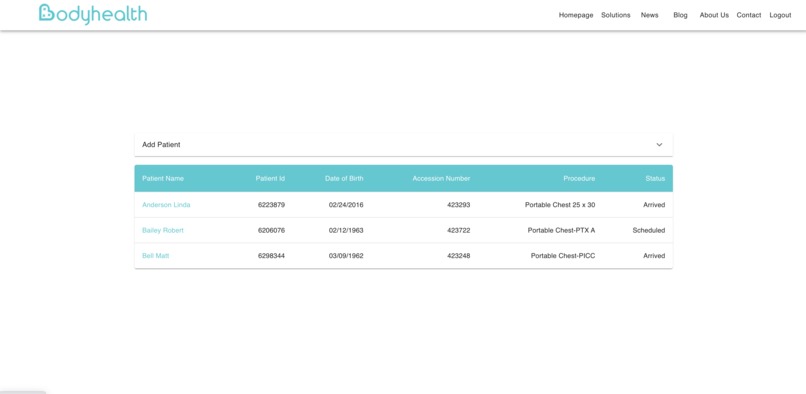Click Arrived status for Bell Matt
The width and height of the screenshot is (806, 394).
click(x=654, y=256)
